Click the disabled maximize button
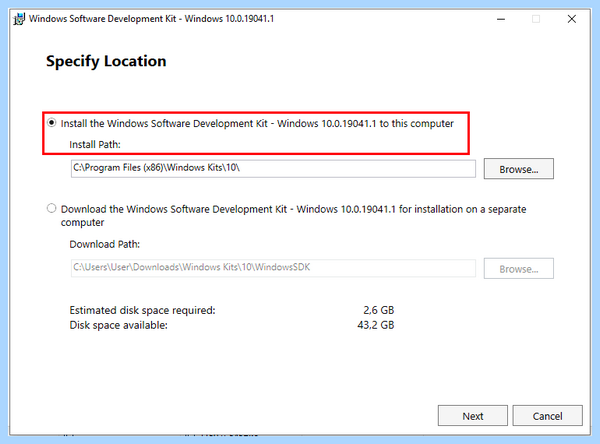Screen dimensions: 600x444 click(x=536, y=19)
